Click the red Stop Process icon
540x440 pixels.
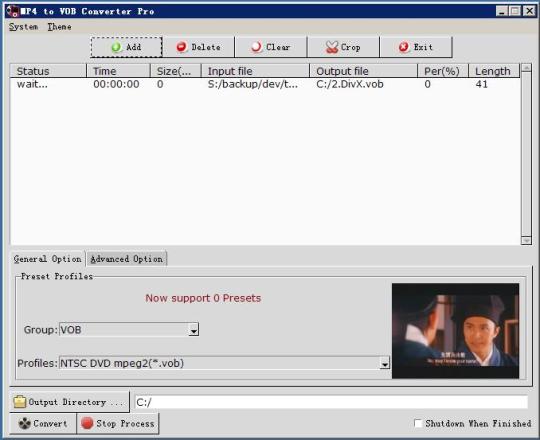(x=87, y=423)
